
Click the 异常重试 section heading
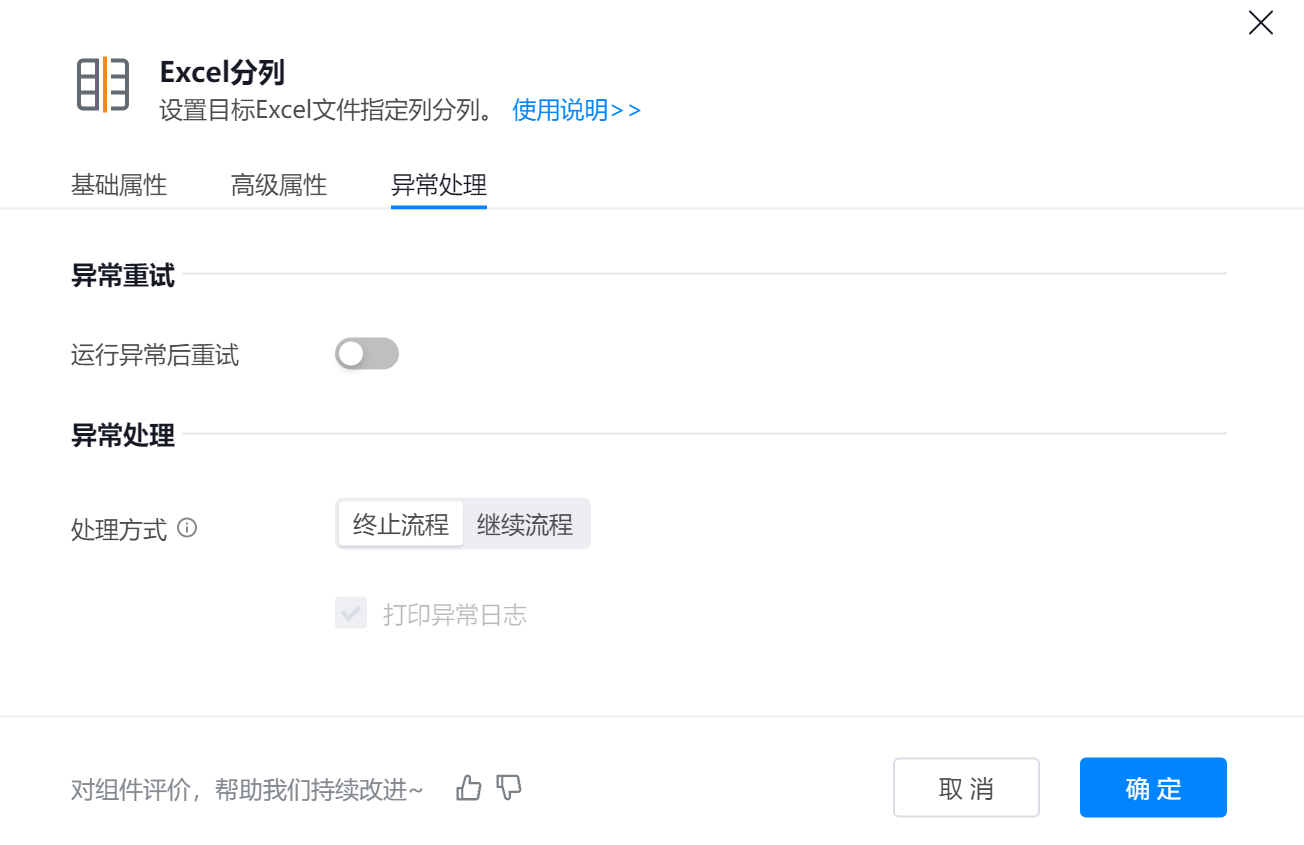pyautogui.click(x=123, y=276)
